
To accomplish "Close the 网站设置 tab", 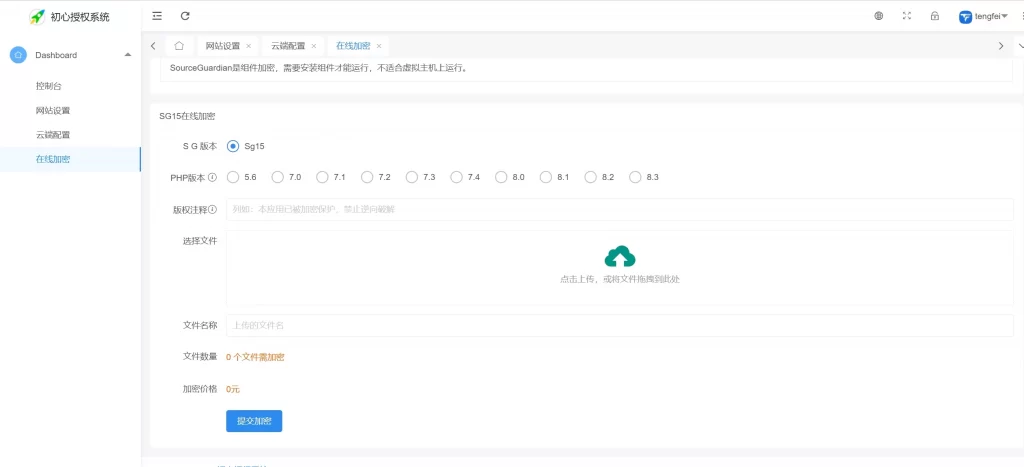I will click(248, 46).
